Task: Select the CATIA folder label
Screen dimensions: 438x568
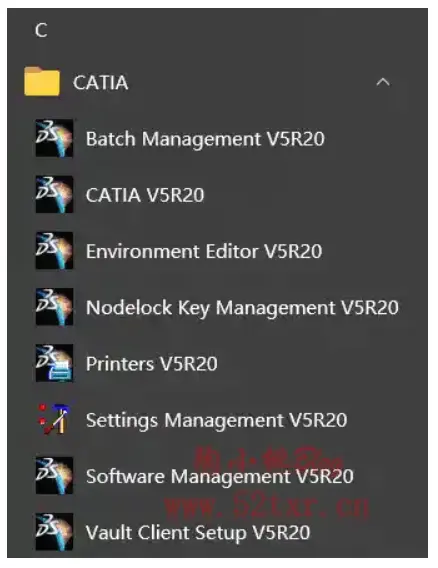Action: (100, 83)
